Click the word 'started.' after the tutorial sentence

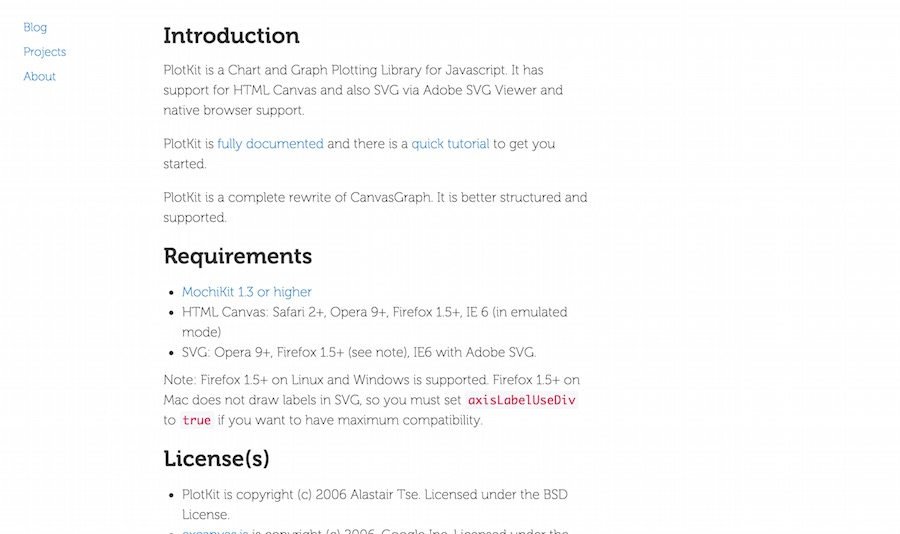click(x=185, y=164)
